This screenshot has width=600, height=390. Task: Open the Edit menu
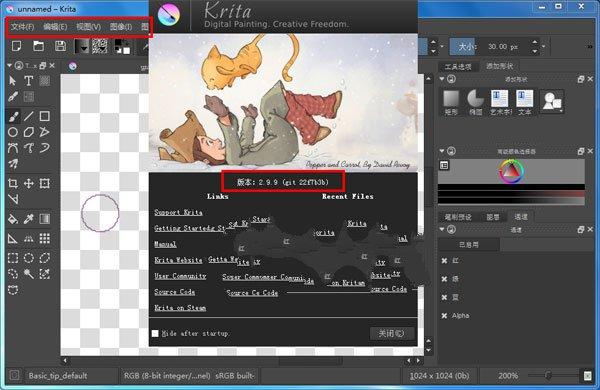[55, 27]
